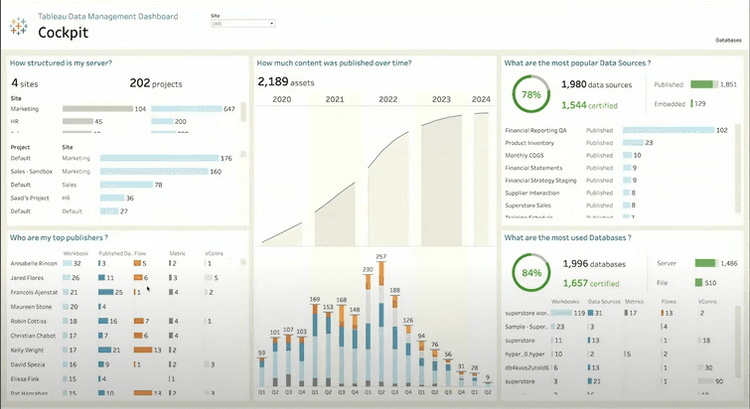Click the Default Sales bar showing 78
Image resolution: width=750 pixels, height=409 pixels.
tap(126, 185)
